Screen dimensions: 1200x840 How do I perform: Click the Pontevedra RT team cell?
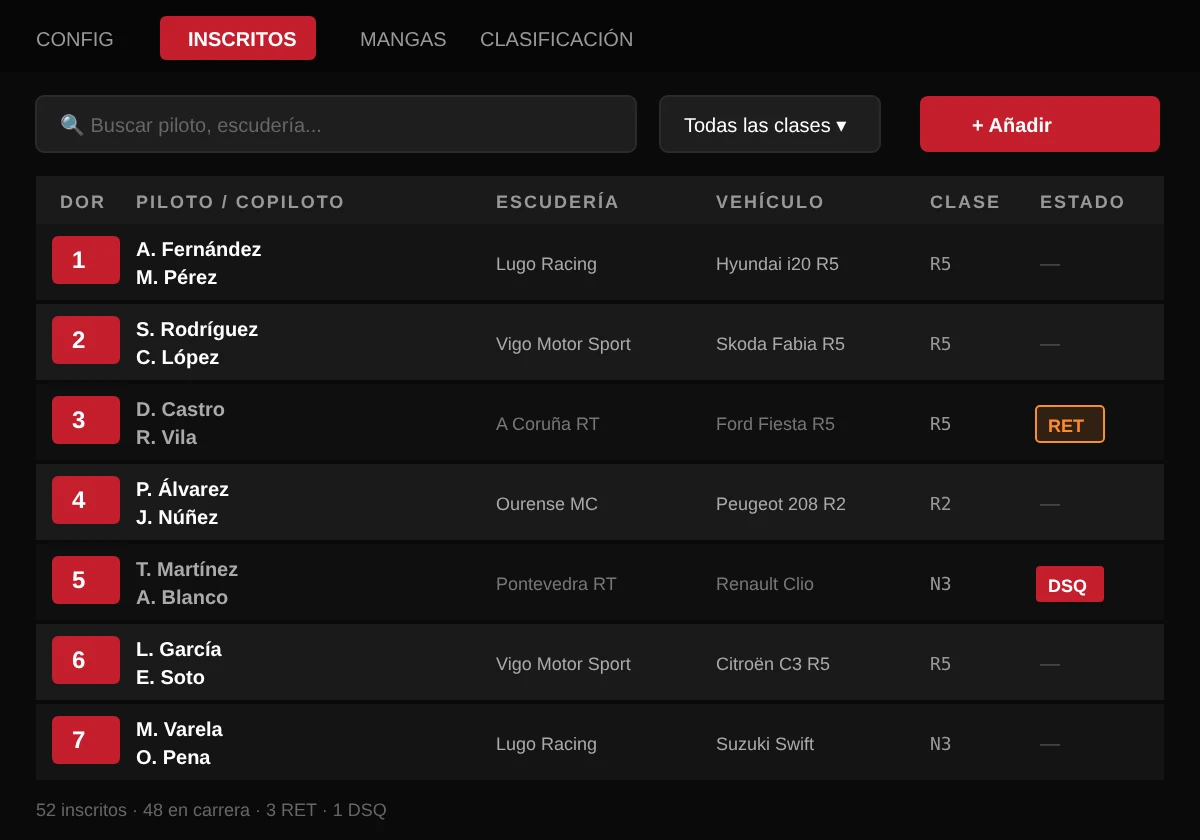[556, 584]
